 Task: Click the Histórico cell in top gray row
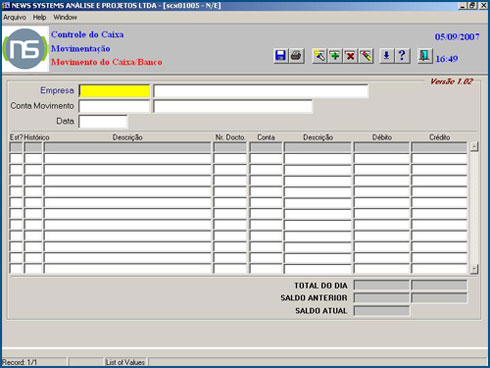coord(33,147)
